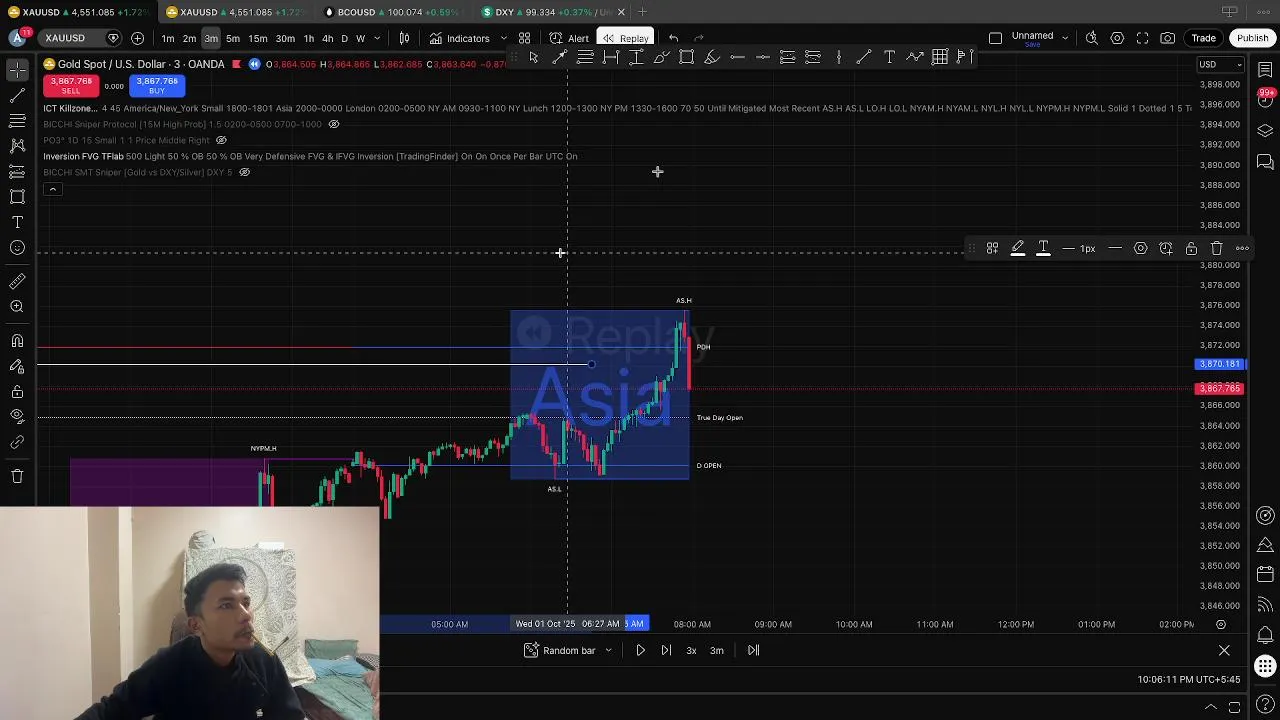Open indicator templates grid icon
Image resolution: width=1280 pixels, height=720 pixels.
point(524,38)
